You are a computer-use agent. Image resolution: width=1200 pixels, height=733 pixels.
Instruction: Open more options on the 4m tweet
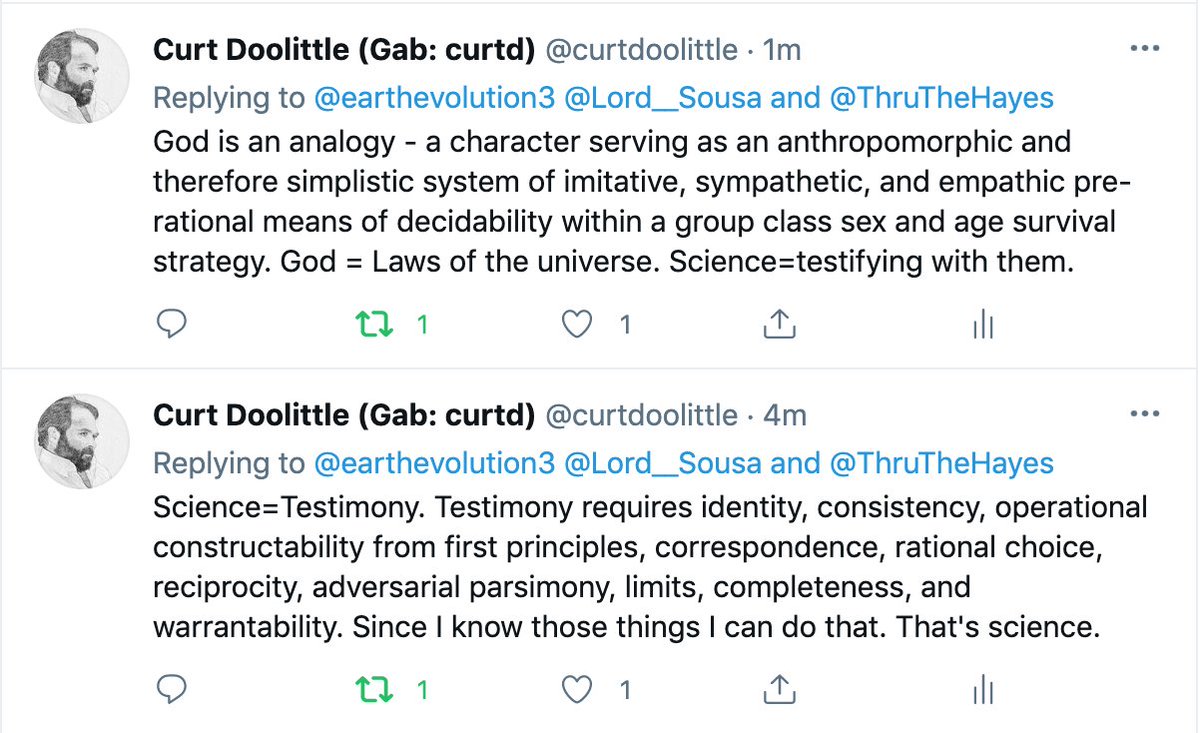(x=1144, y=414)
